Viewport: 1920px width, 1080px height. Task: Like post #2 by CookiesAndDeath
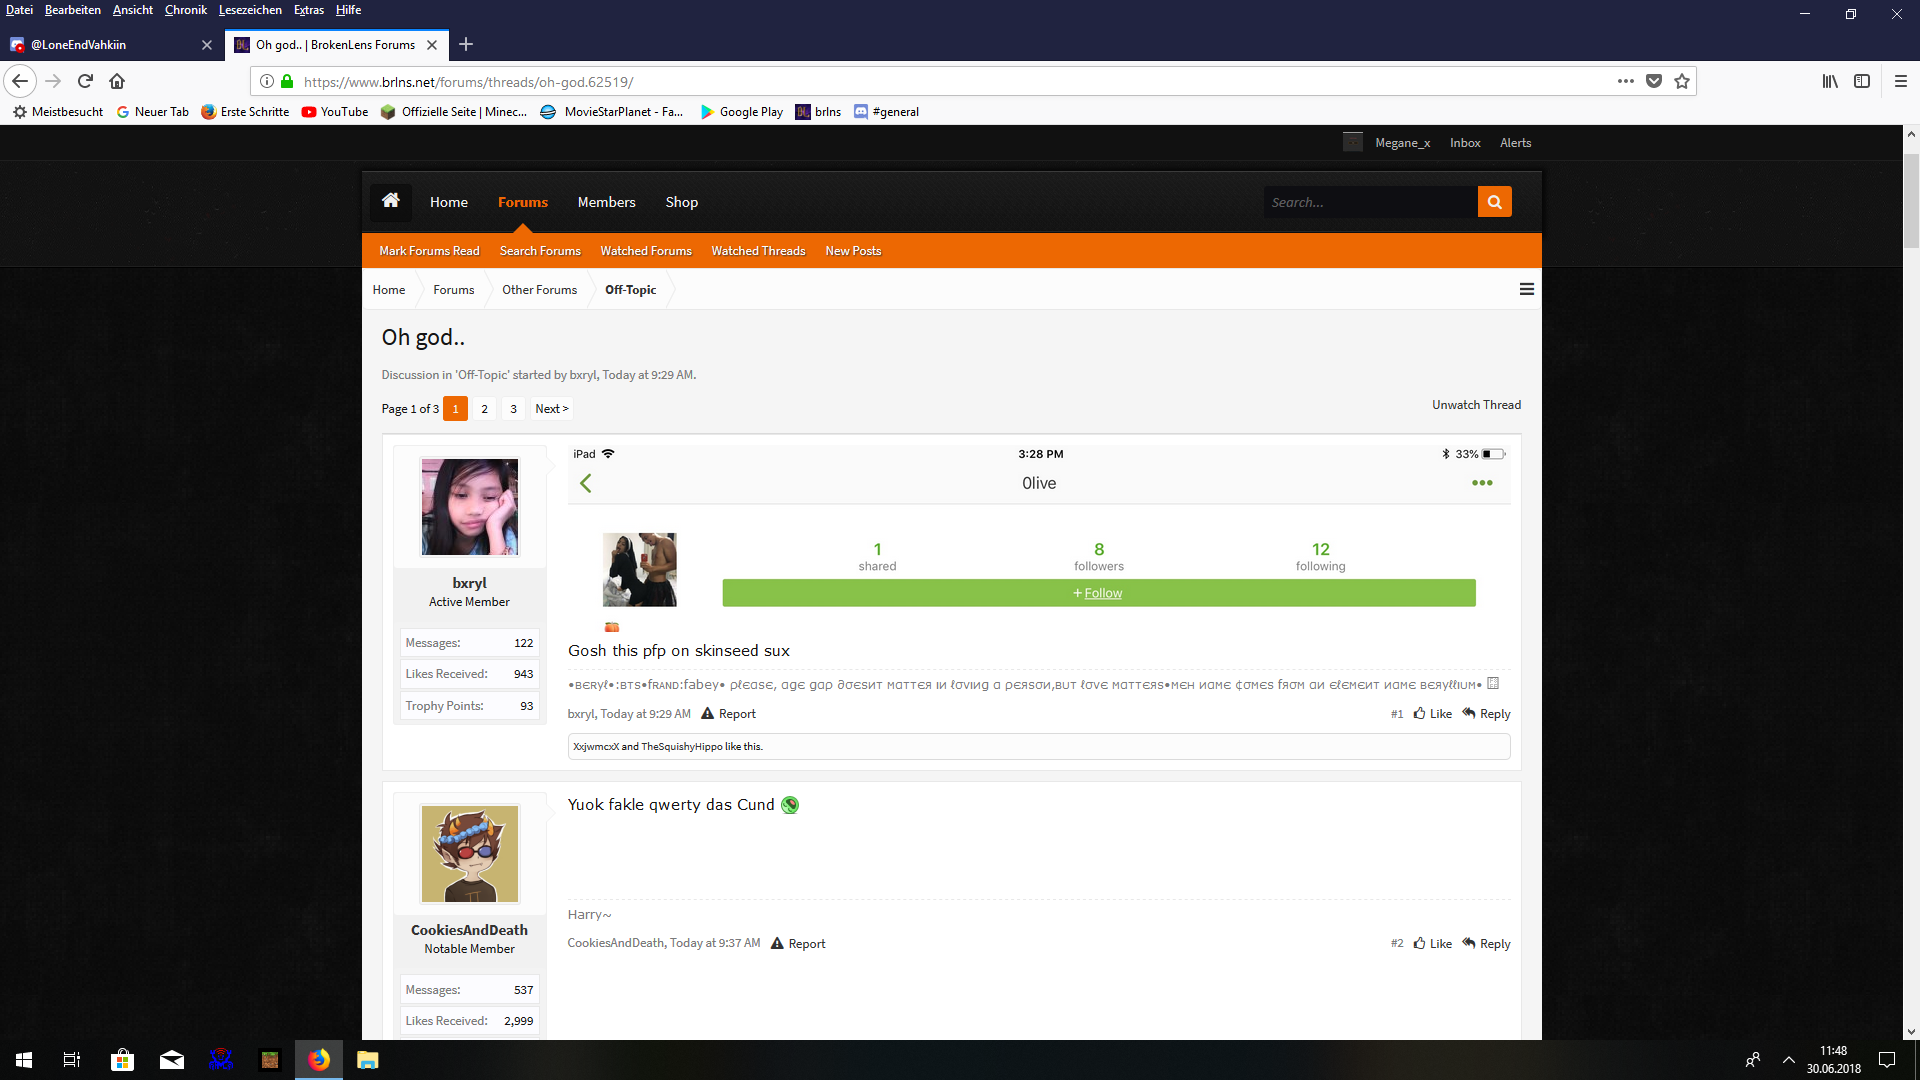tap(1433, 944)
